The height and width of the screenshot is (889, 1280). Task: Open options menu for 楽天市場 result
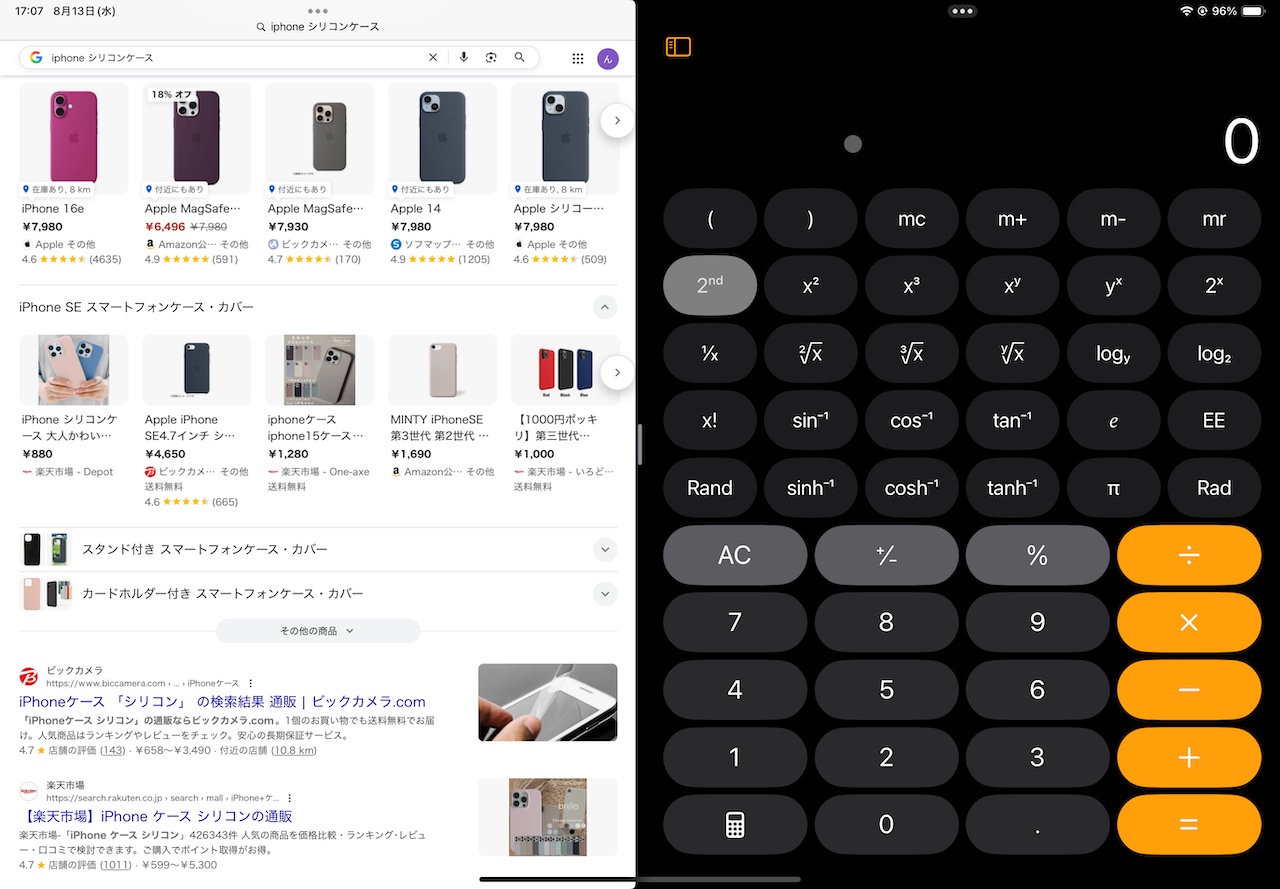pos(290,798)
